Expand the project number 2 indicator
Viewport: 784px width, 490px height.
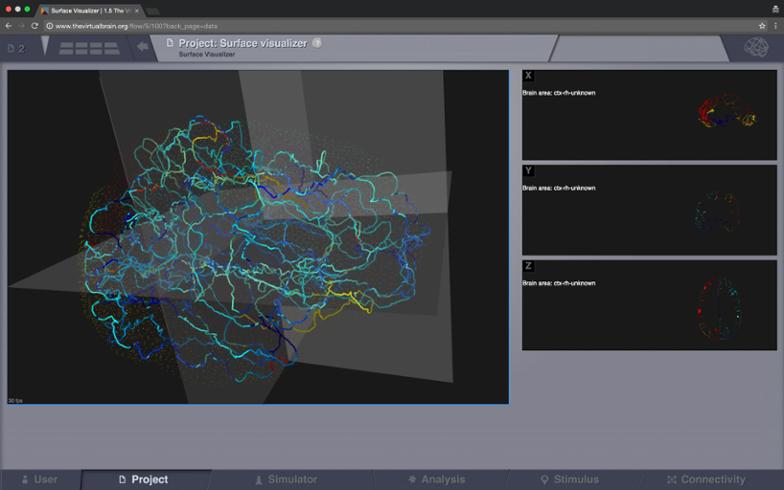point(16,48)
